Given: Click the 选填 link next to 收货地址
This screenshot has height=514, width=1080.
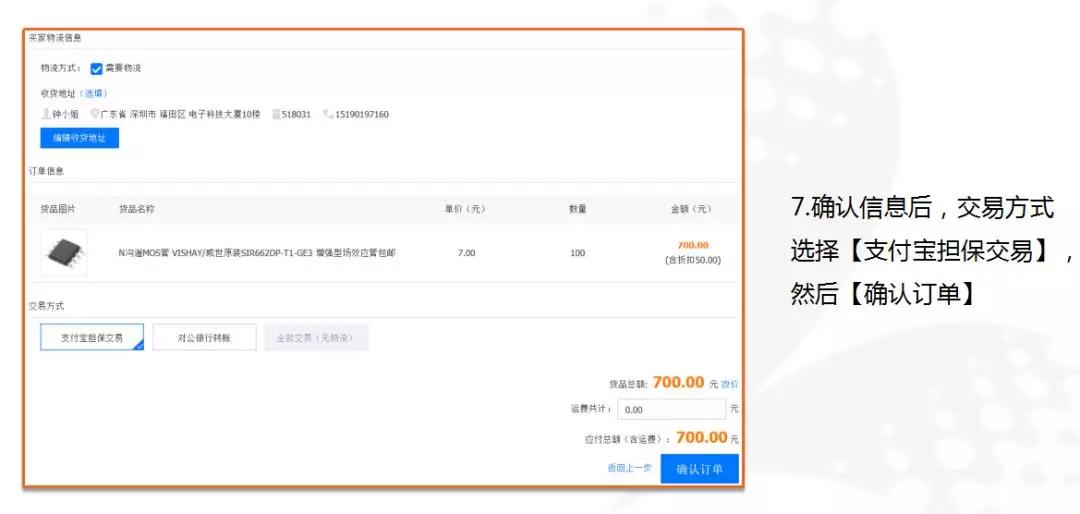Looking at the screenshot, I should (94, 93).
